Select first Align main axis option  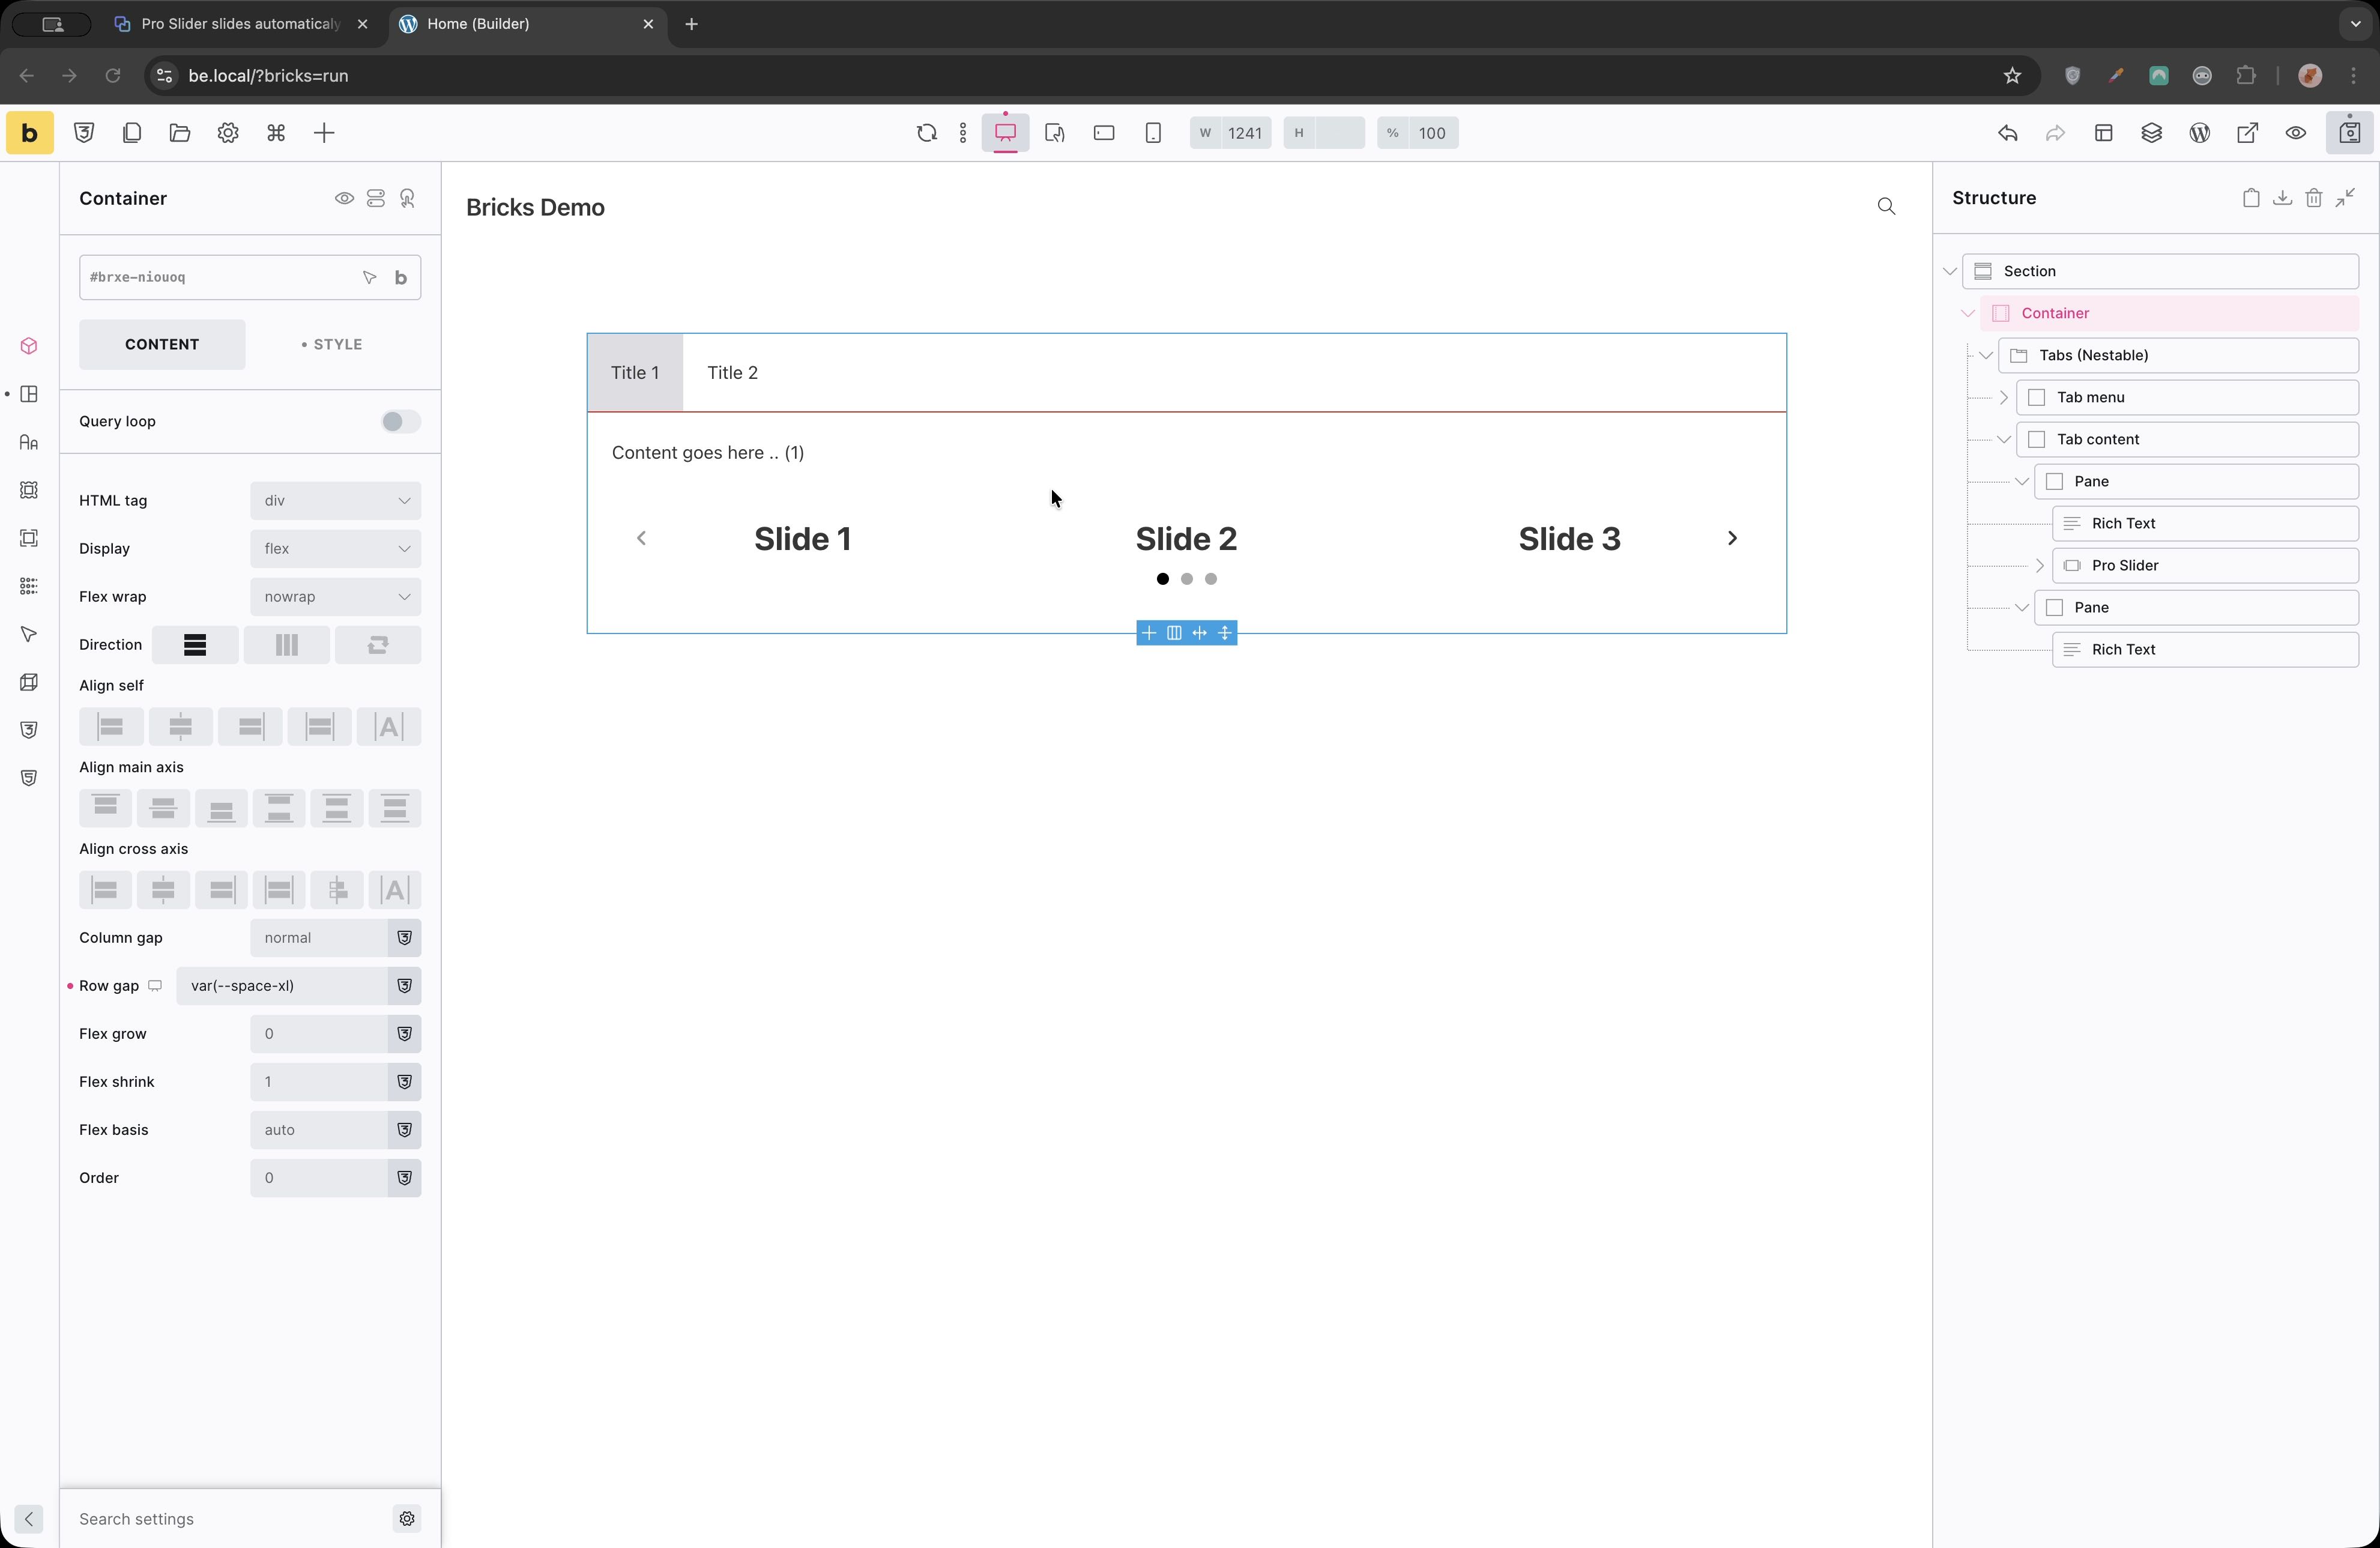tap(106, 808)
